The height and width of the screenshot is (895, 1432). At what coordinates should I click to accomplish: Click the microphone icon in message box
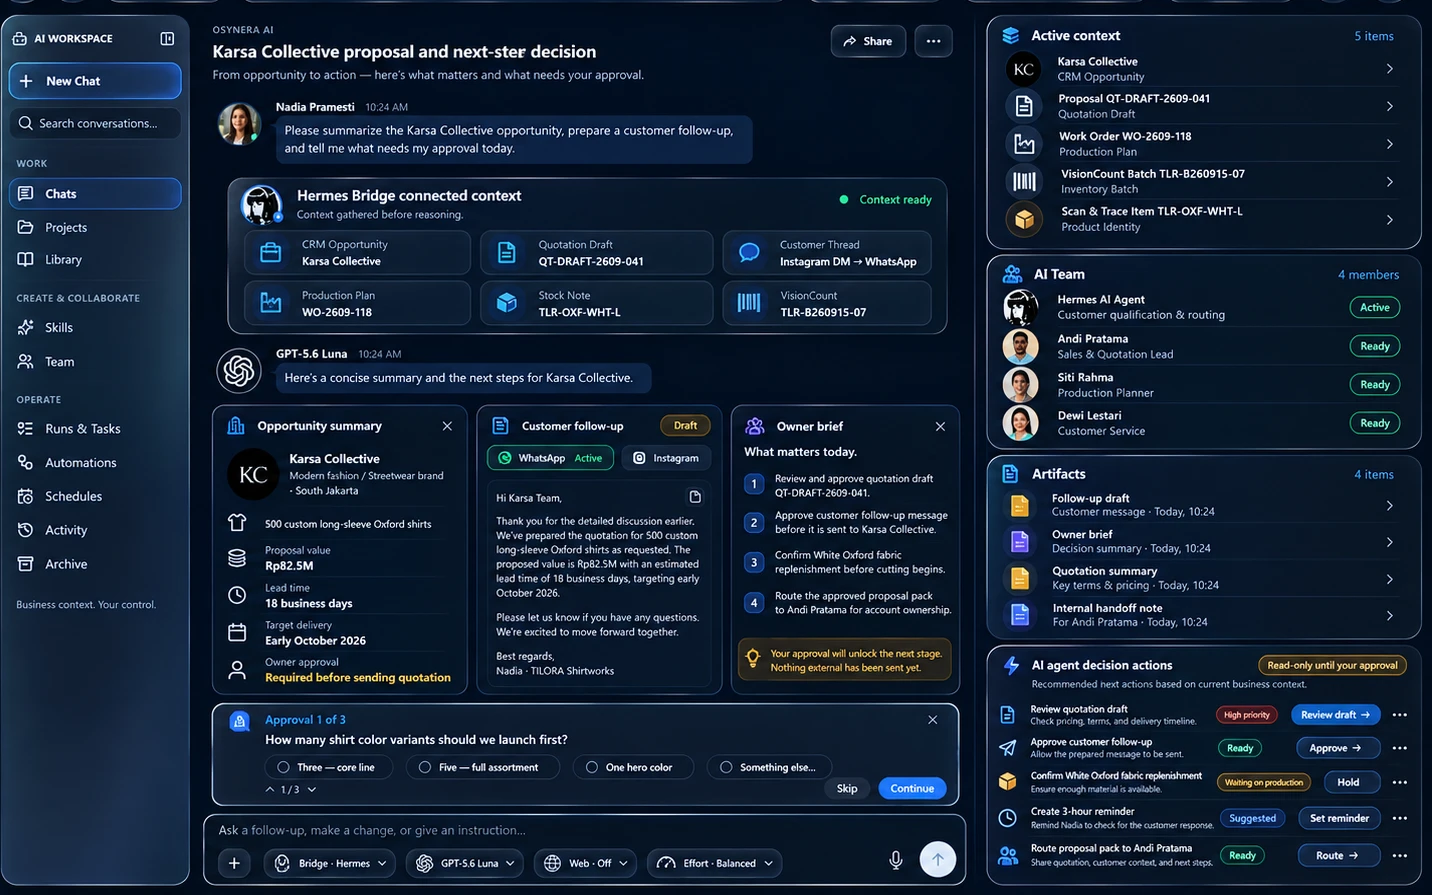[x=896, y=860]
